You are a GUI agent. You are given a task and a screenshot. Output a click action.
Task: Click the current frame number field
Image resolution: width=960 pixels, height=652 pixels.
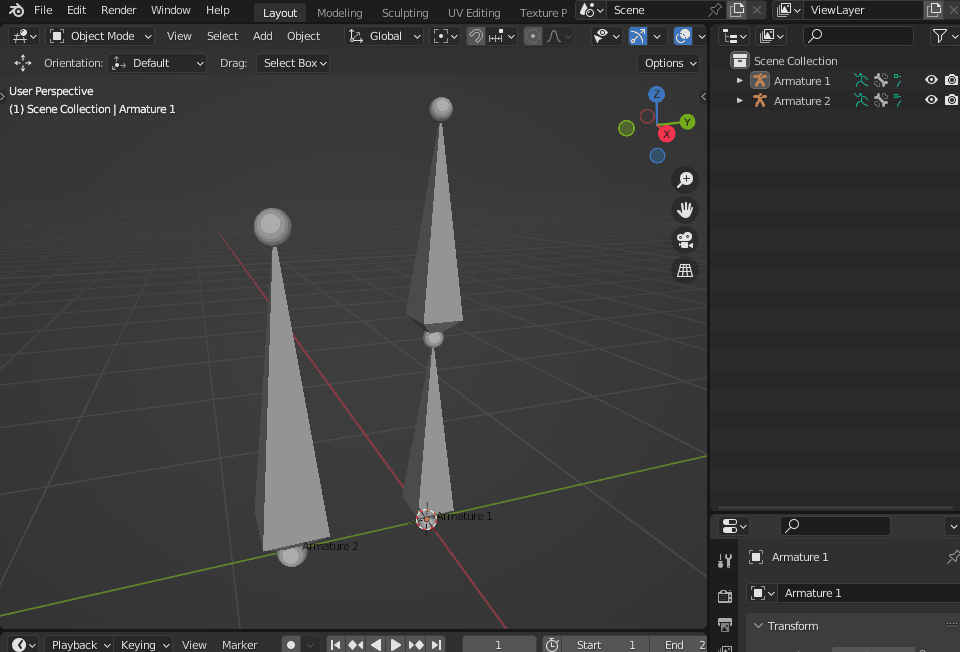coord(499,644)
